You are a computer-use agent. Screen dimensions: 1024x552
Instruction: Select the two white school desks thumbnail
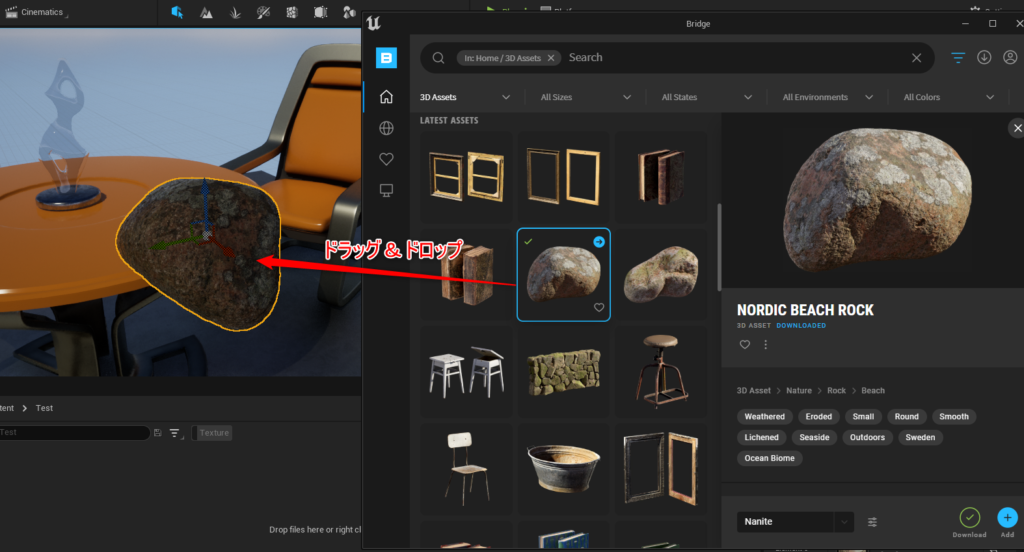click(466, 372)
